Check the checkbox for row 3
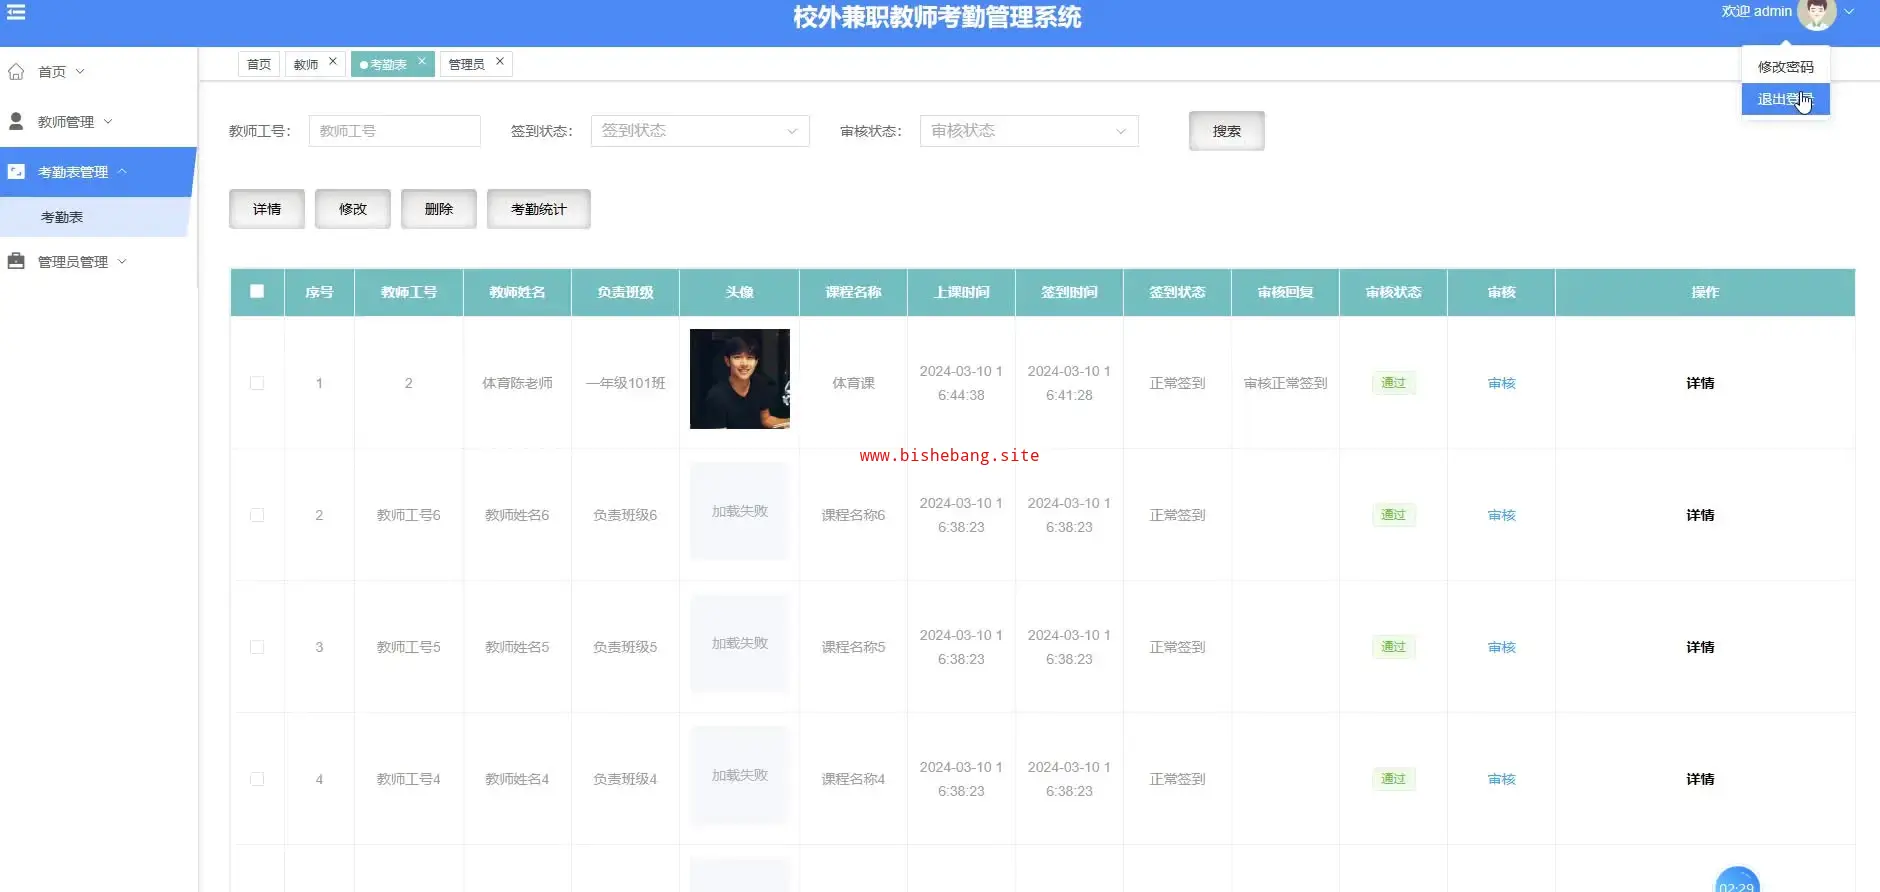The image size is (1880, 892). (x=257, y=647)
